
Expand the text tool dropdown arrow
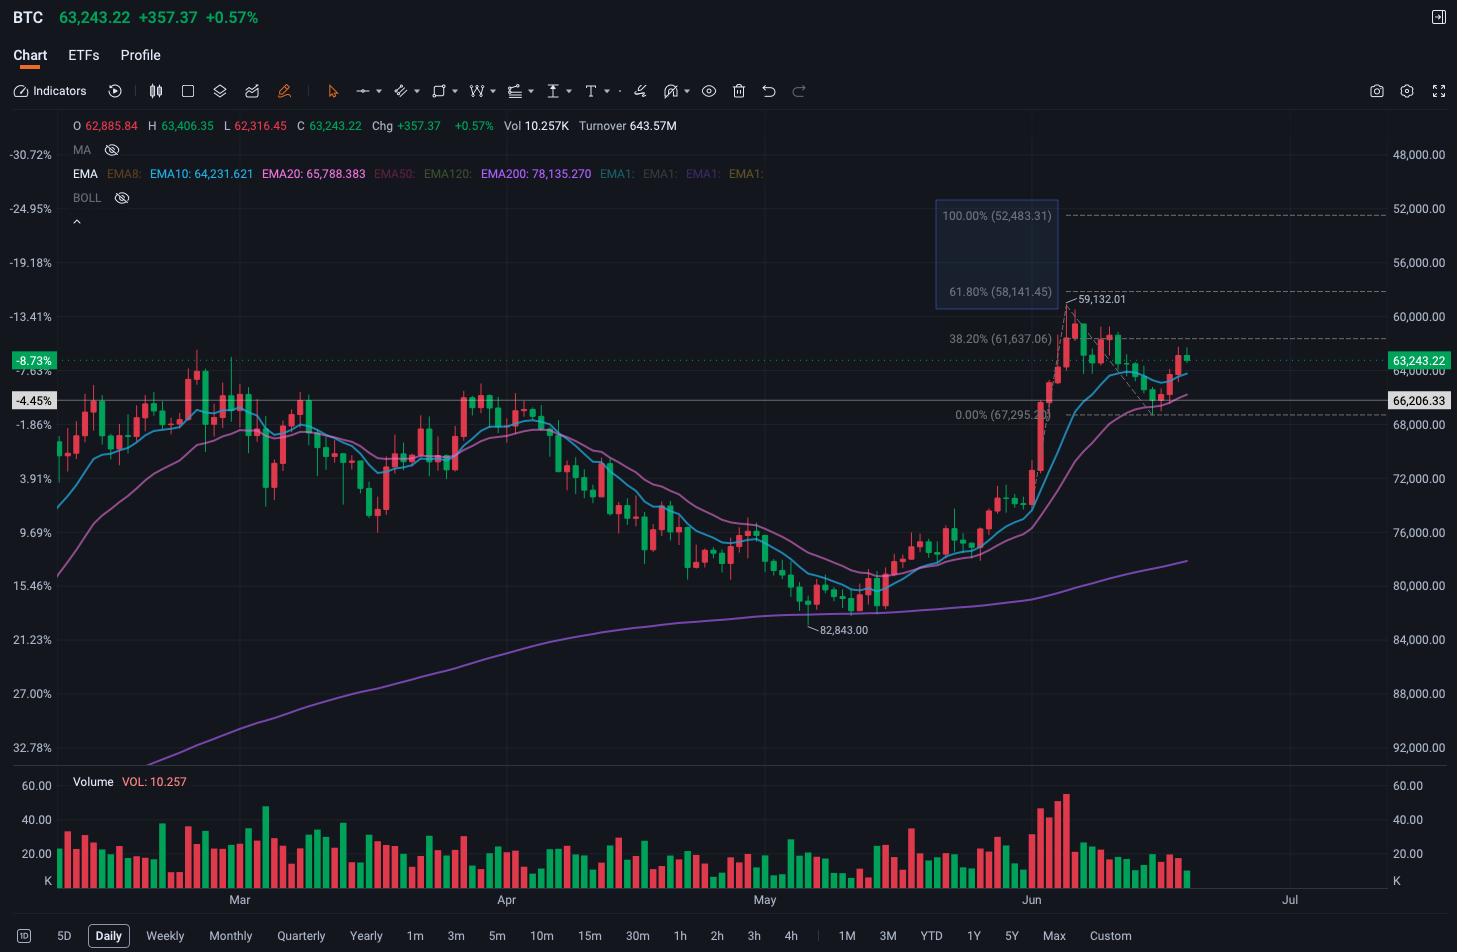(x=607, y=91)
